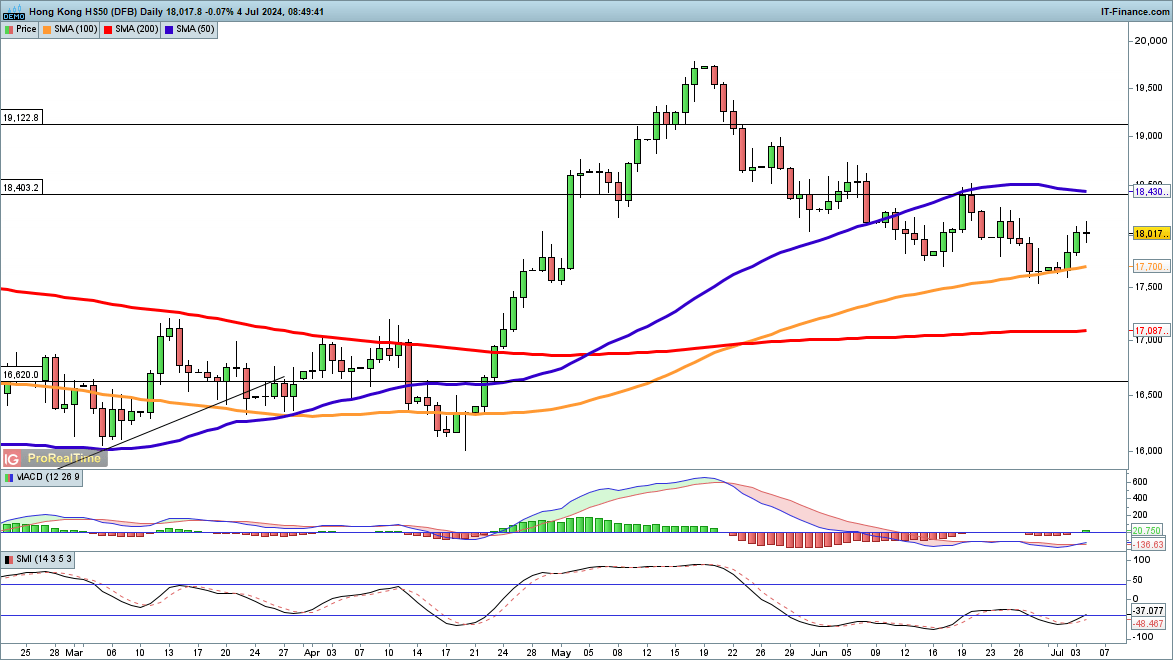Select the Price legend tab
1173x660 pixels.
click(x=25, y=30)
